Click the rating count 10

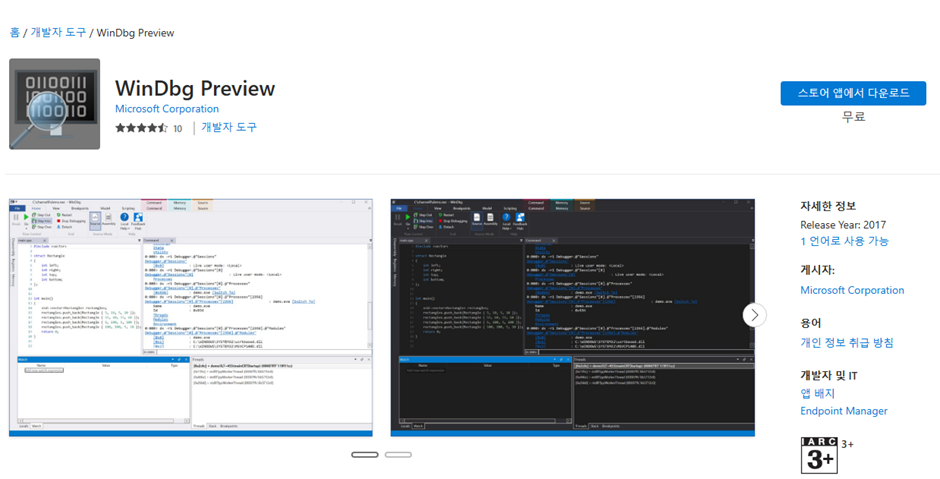177,128
